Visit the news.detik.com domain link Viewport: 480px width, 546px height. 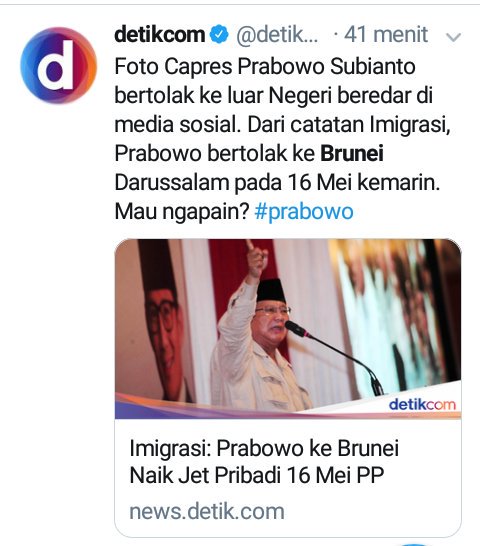[207, 511]
